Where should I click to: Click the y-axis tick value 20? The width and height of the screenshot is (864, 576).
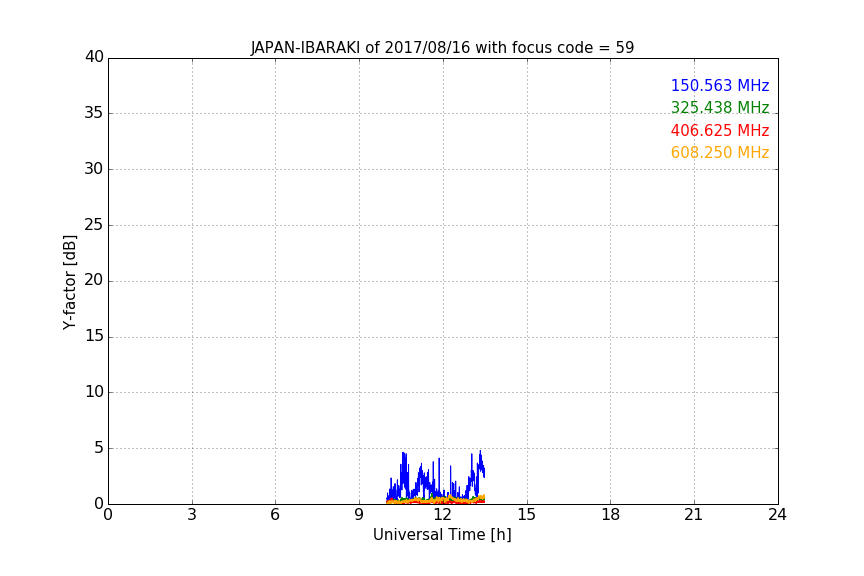[x=94, y=280]
